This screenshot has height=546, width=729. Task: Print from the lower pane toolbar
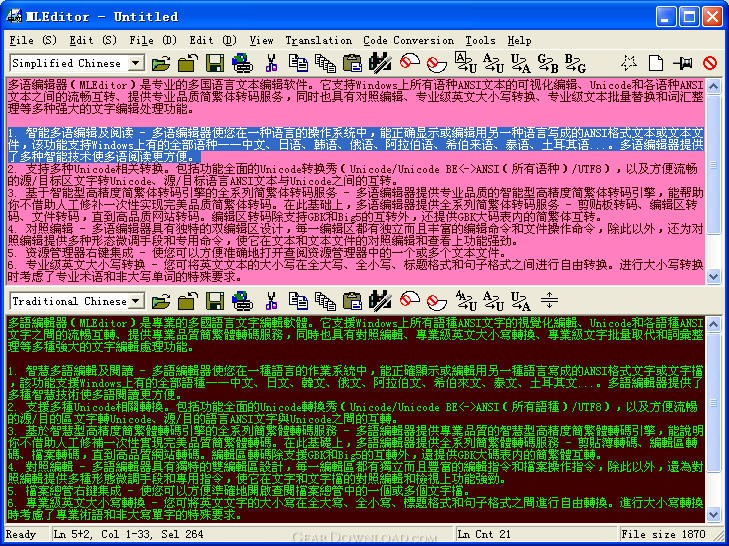242,300
